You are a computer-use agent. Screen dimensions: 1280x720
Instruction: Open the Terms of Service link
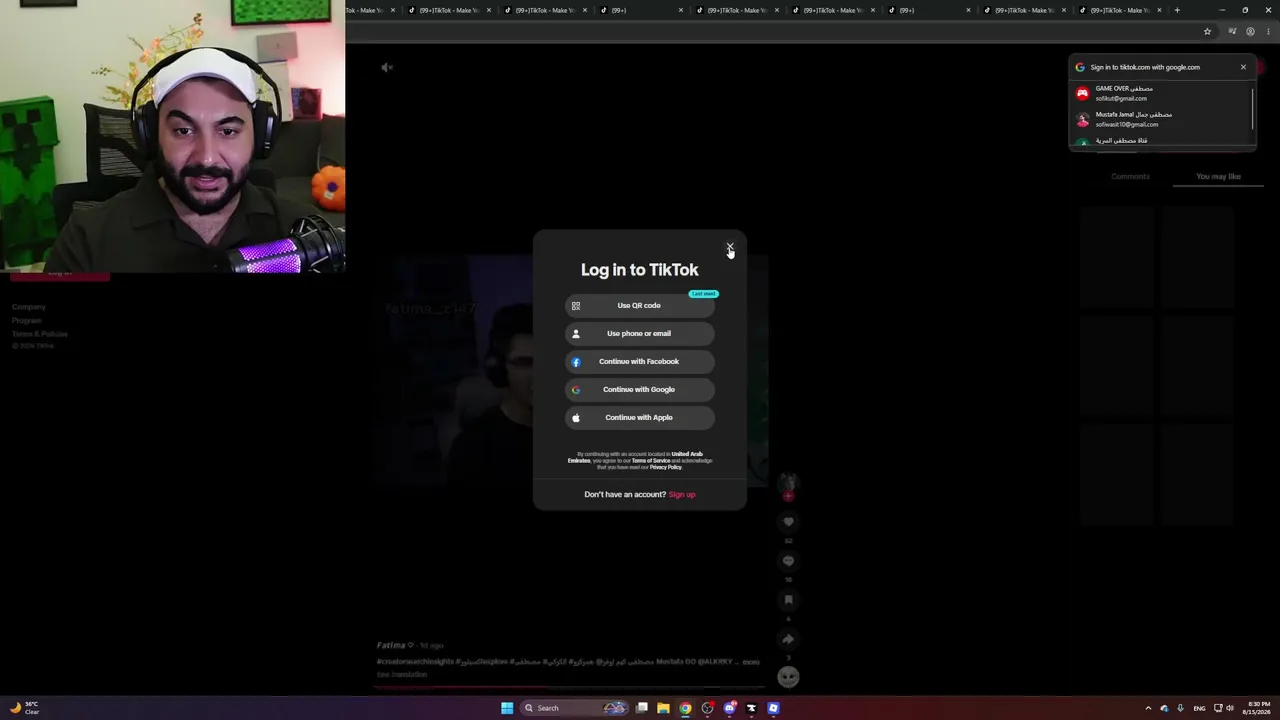click(651, 461)
